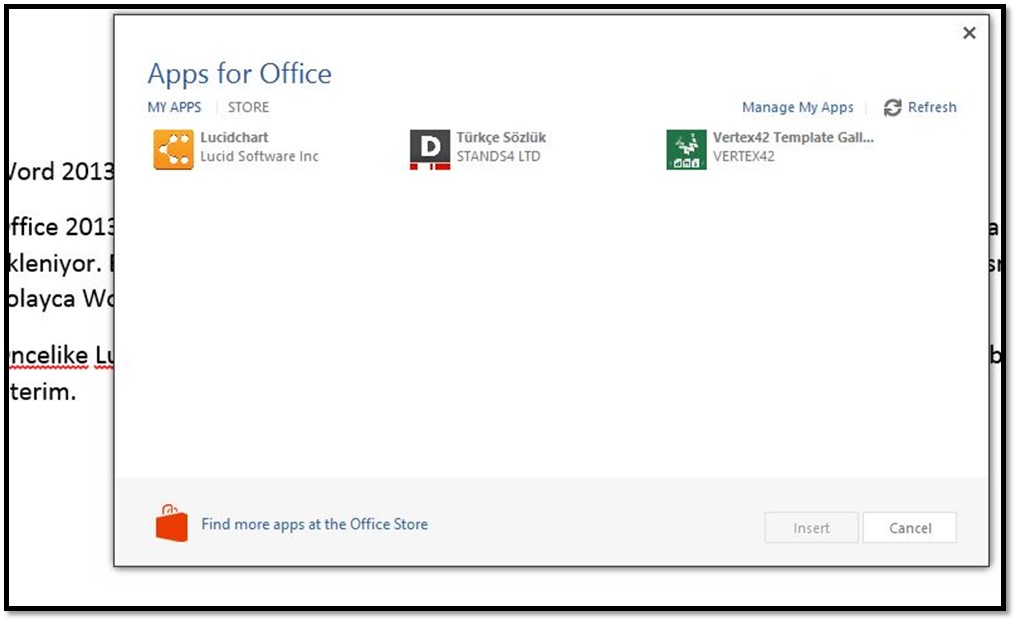Open the Manage My Apps link
1017x622 pixels.
pyautogui.click(x=797, y=108)
